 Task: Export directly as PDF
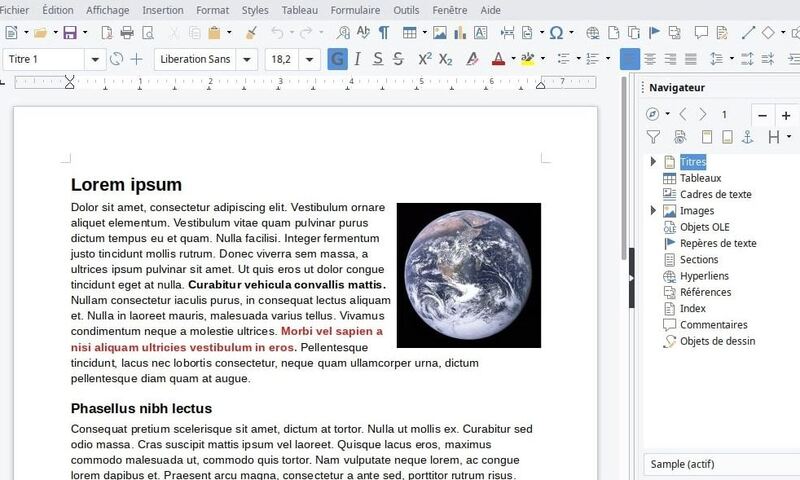106,33
